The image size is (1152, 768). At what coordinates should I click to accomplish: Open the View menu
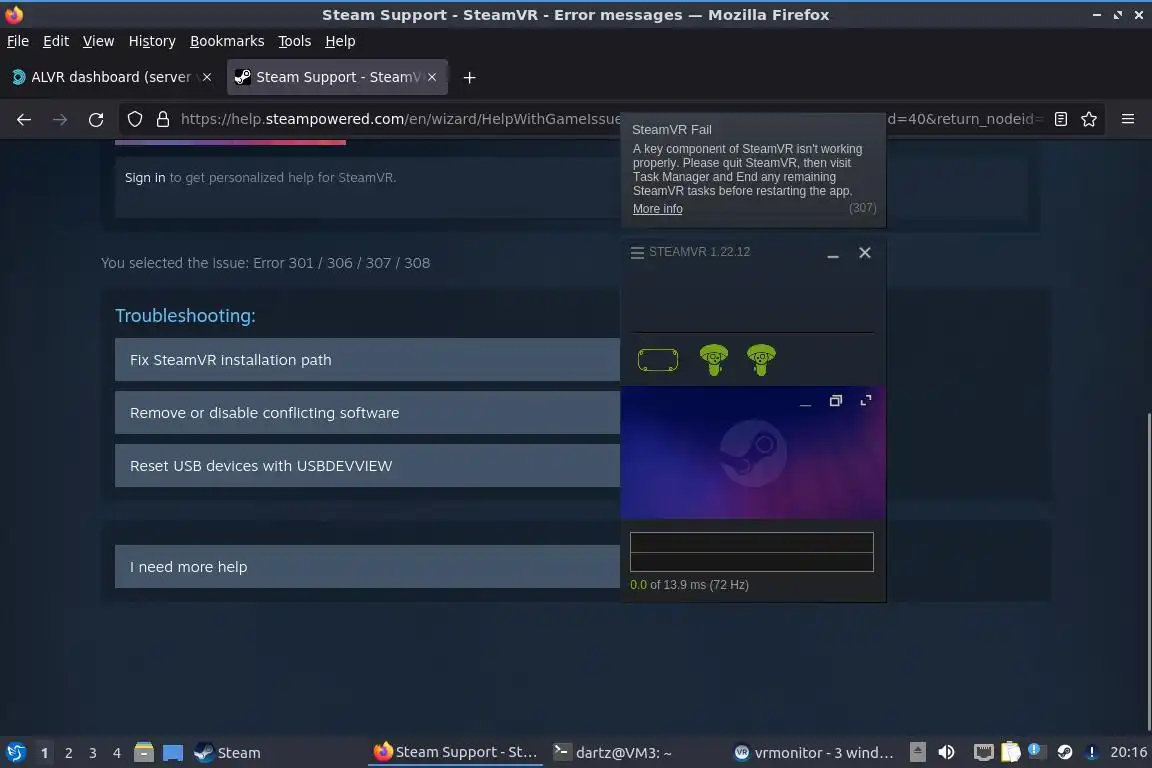tap(98, 41)
